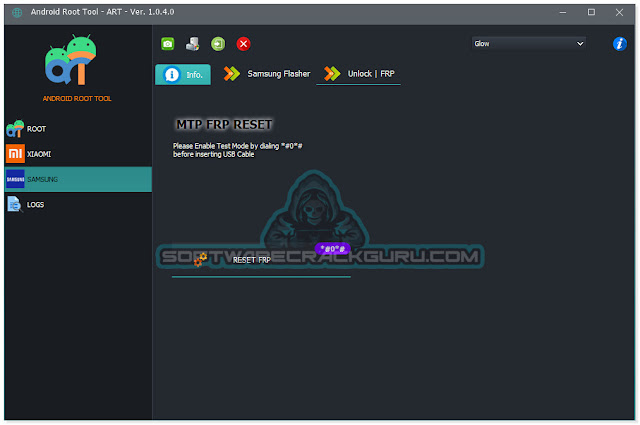Click the title bar globe app icon

(x=17, y=13)
